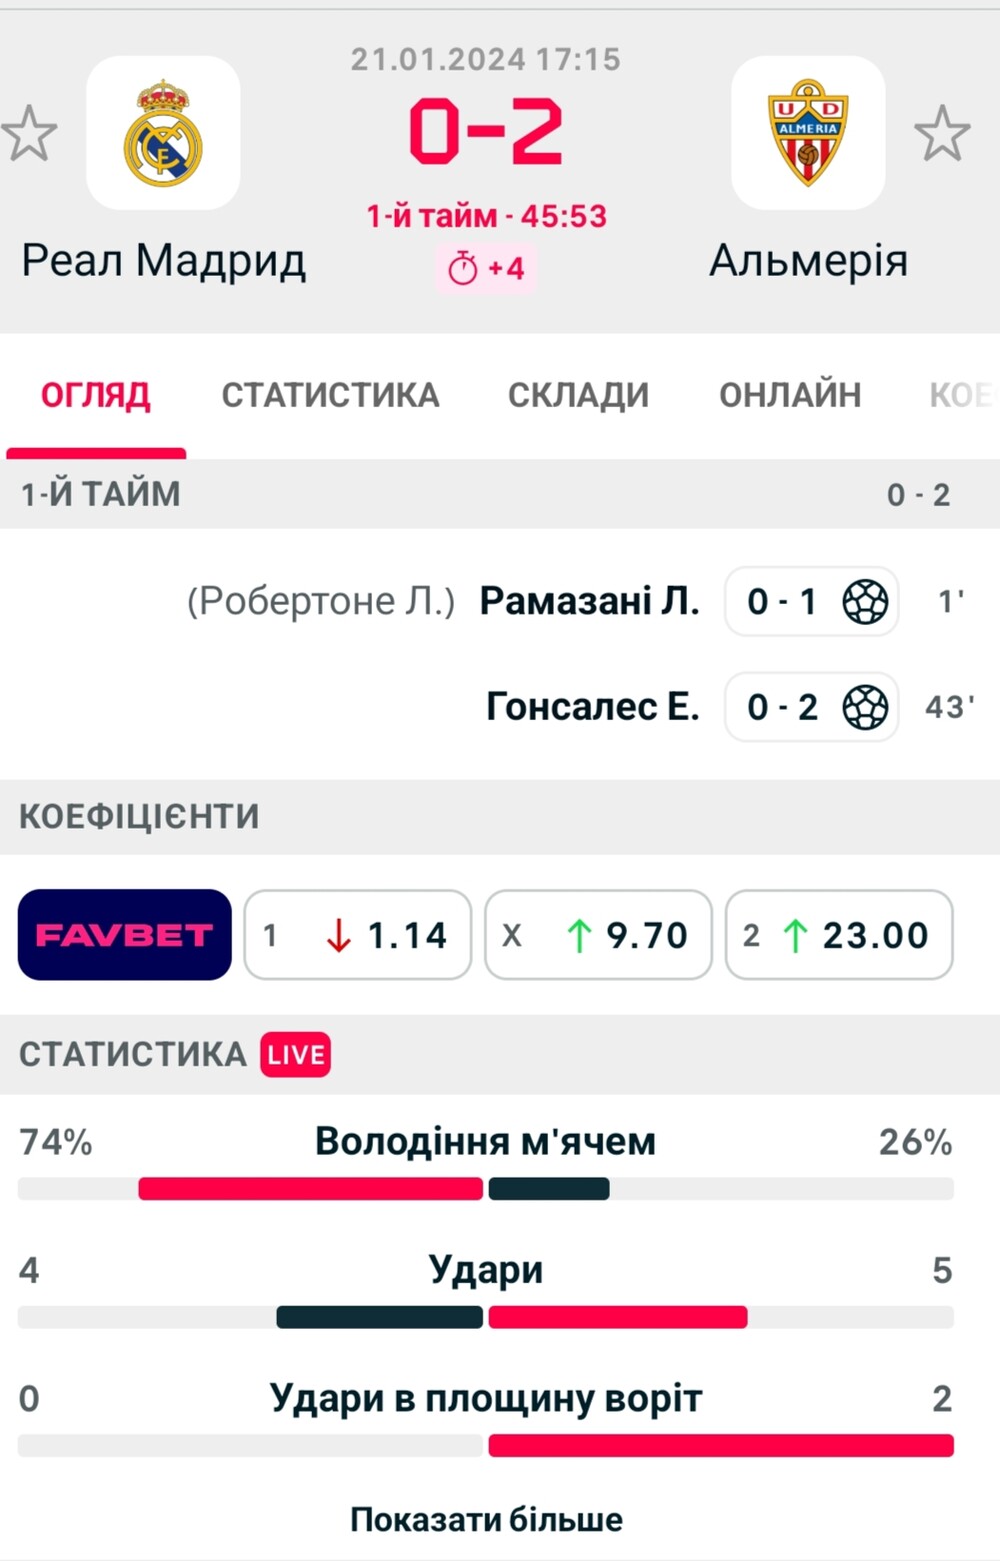1000x1561 pixels.
Task: Tap the ball icon for the 0-2 goal
Action: 865,707
